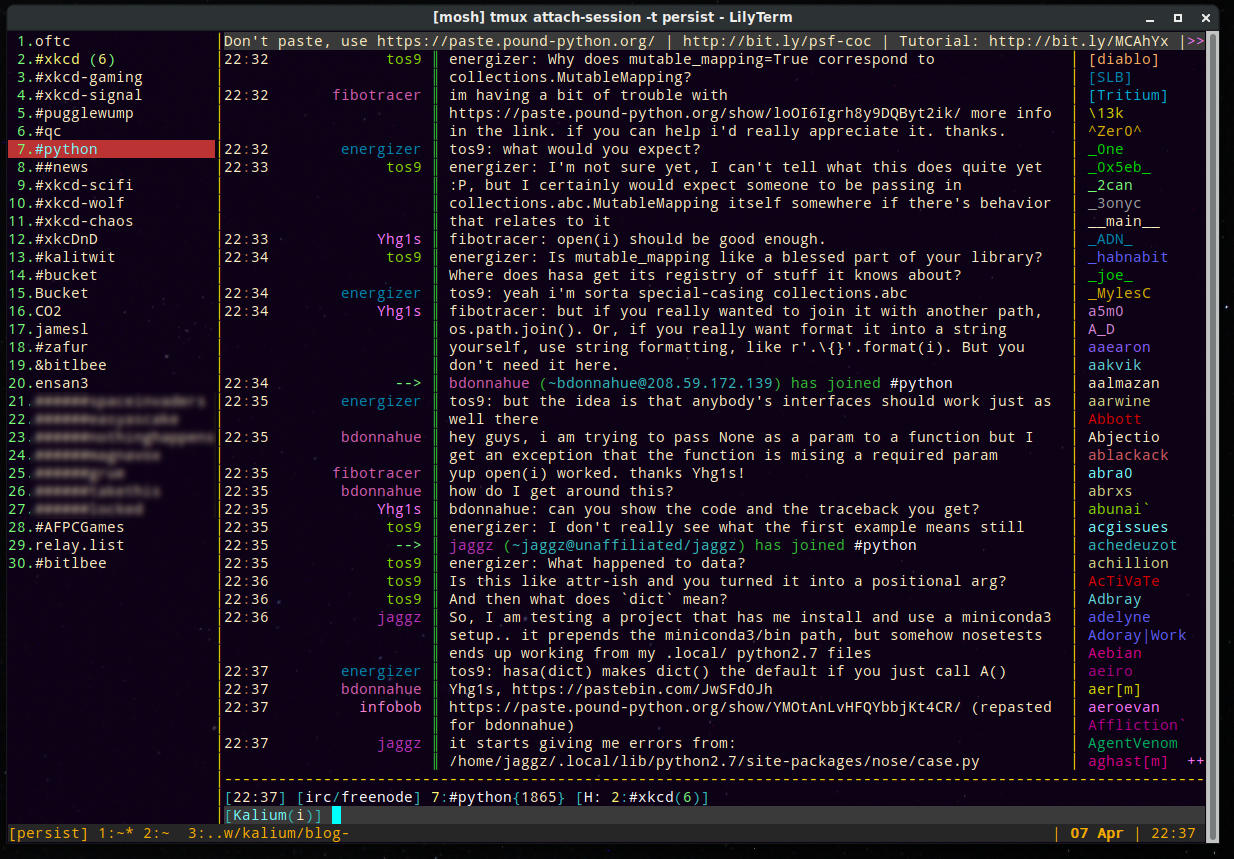Select nick Adoray|Work in the nicklist
1234x859 pixels.
point(1137,635)
